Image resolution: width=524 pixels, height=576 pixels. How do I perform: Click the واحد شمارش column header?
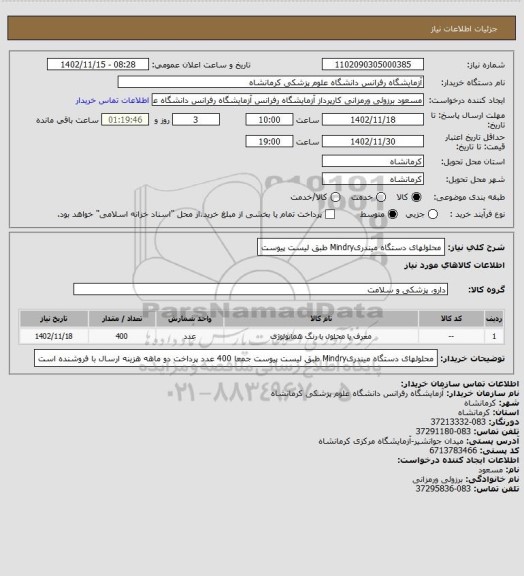point(190,318)
